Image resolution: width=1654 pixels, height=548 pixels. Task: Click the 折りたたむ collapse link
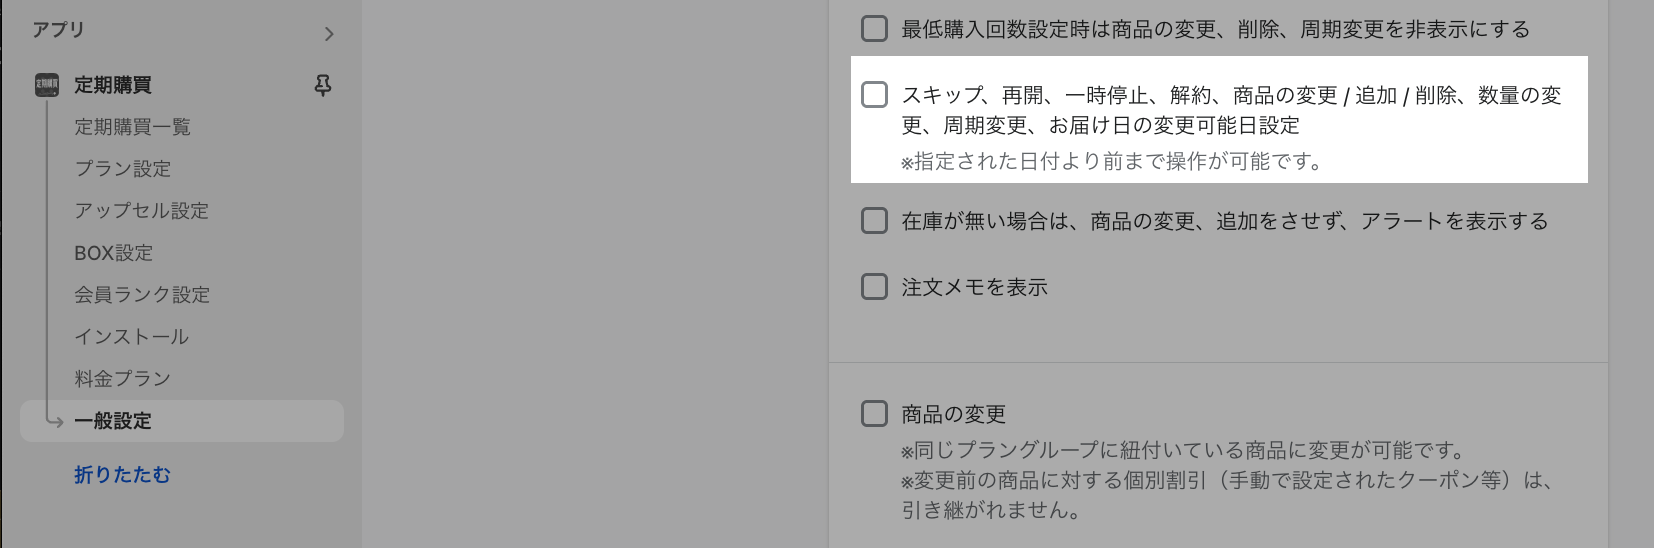point(122,475)
